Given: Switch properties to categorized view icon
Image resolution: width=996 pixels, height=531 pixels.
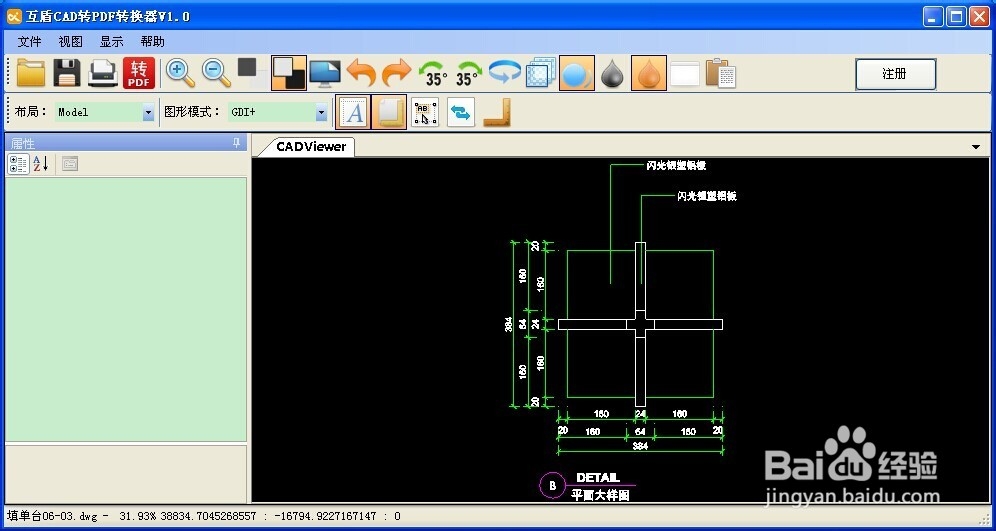Looking at the screenshot, I should click(18, 164).
